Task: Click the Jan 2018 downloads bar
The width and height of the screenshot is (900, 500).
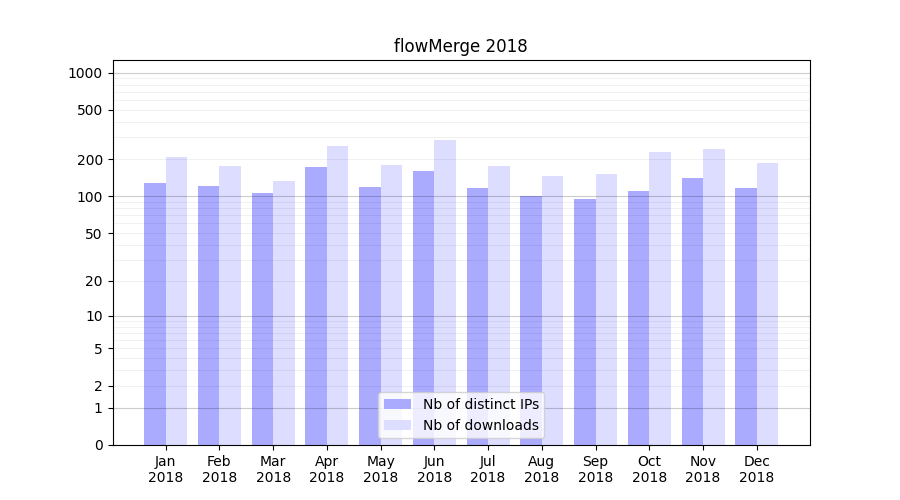Action: click(x=176, y=300)
